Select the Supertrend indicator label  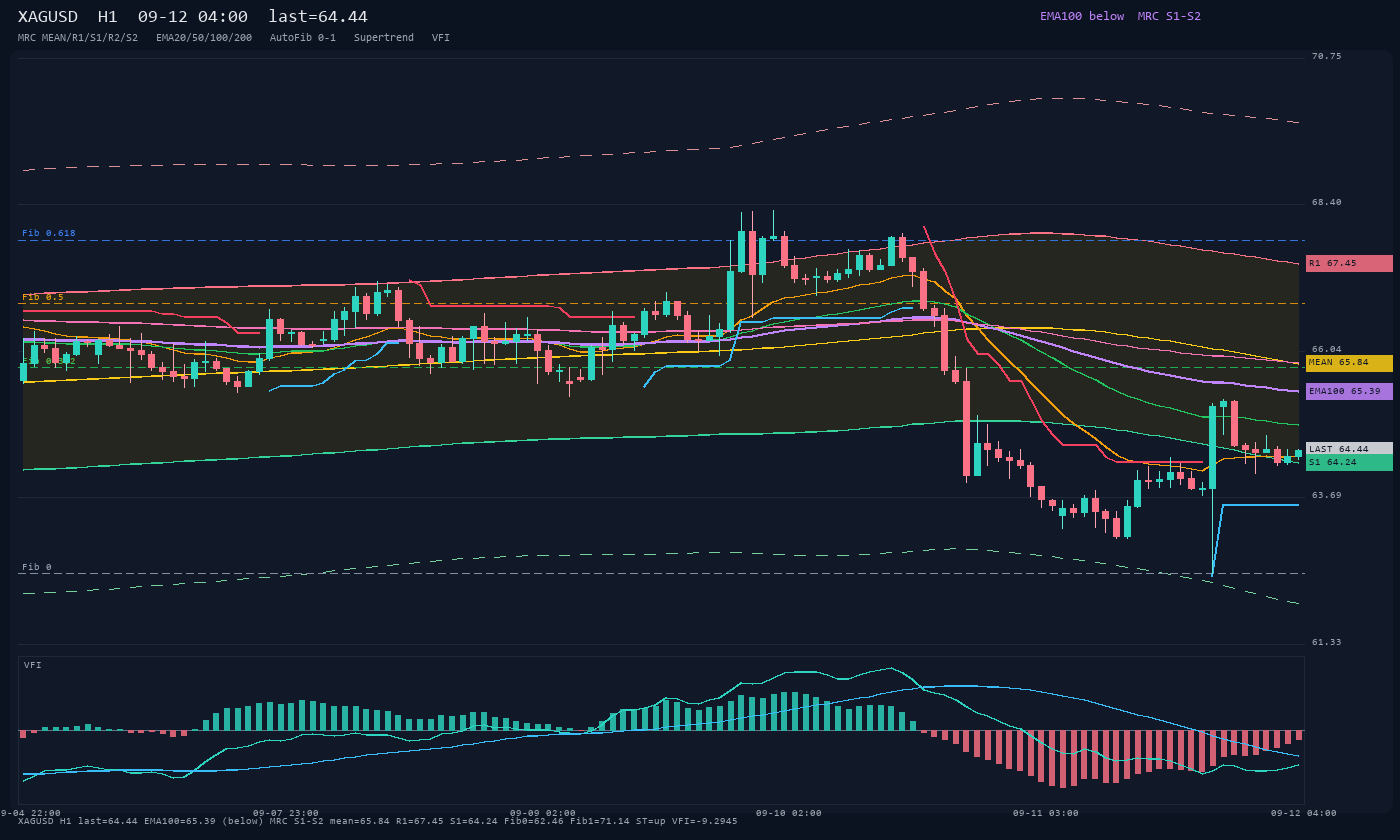click(384, 38)
